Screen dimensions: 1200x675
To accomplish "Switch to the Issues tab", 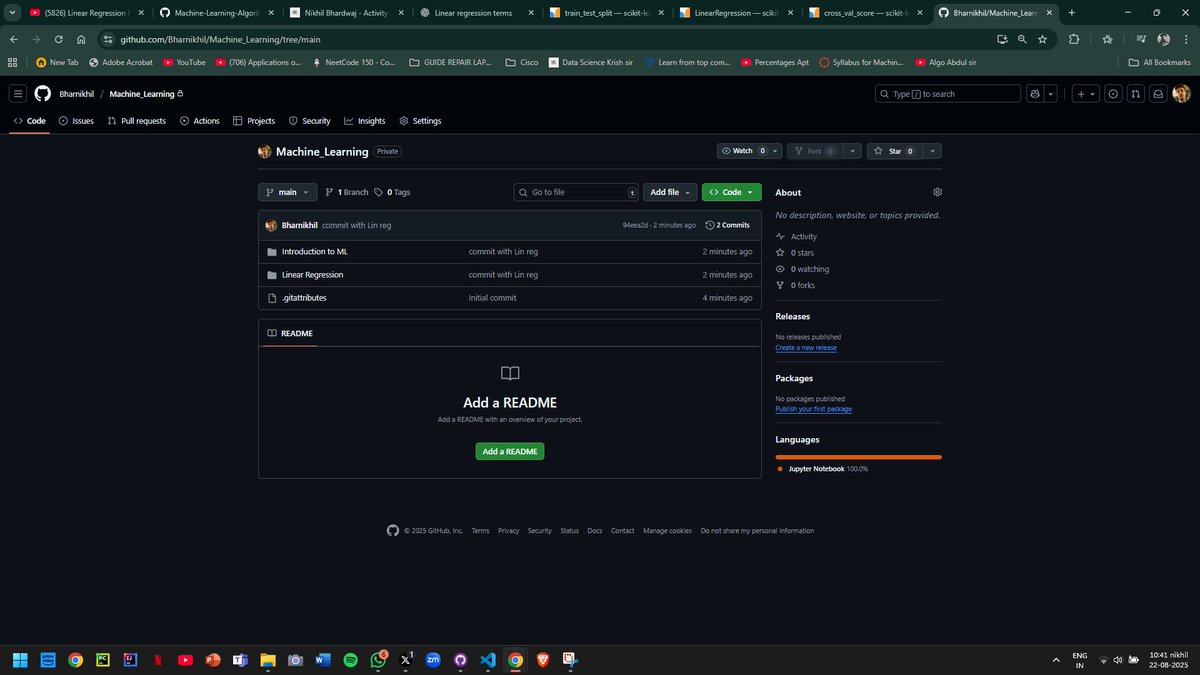I will click(x=76, y=121).
